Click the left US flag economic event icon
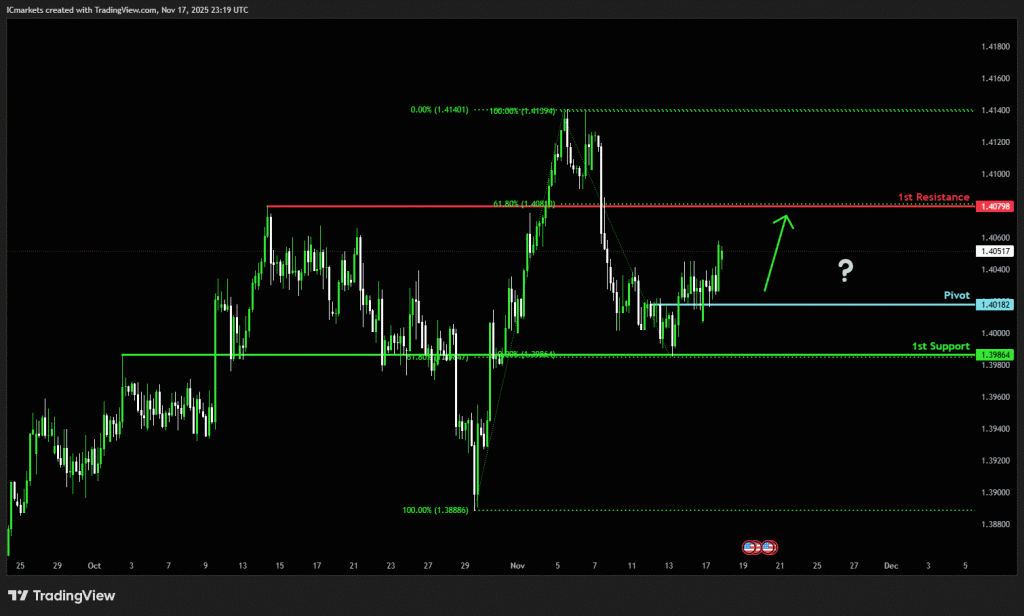This screenshot has height=616, width=1024. [x=750, y=547]
